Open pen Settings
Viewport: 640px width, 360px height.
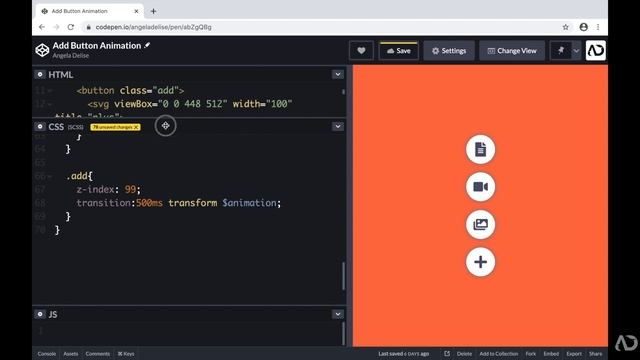[x=449, y=51]
